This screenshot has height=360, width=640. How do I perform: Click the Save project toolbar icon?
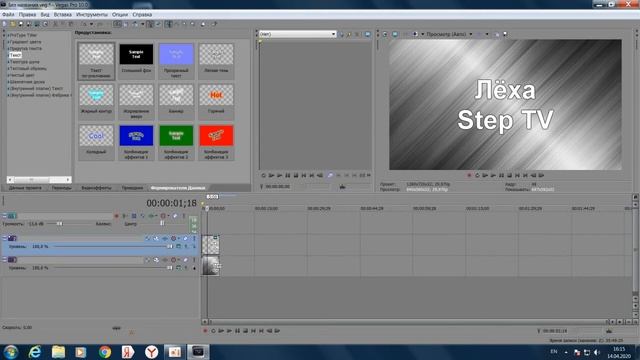point(21,24)
